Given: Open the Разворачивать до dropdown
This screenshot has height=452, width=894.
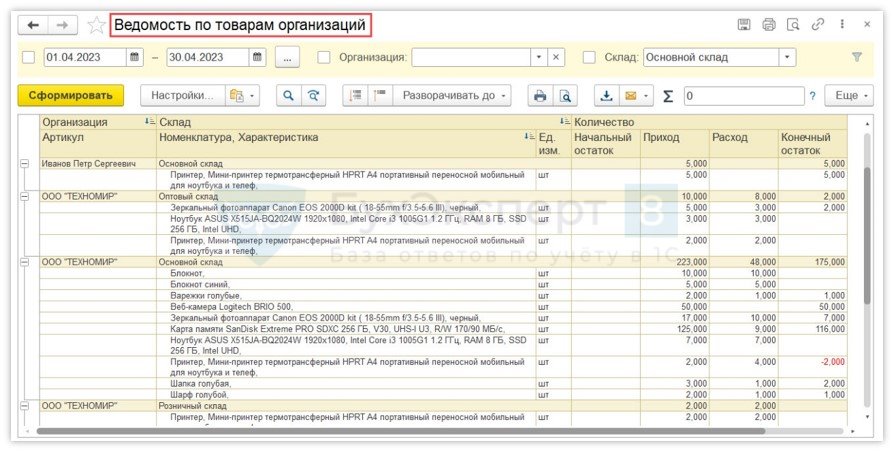Looking at the screenshot, I should [x=453, y=96].
